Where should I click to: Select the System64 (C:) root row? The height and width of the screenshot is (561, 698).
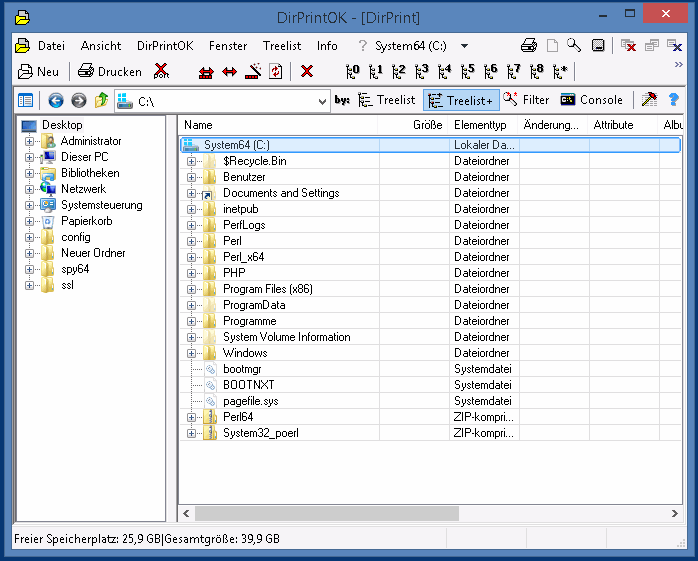tap(430, 145)
